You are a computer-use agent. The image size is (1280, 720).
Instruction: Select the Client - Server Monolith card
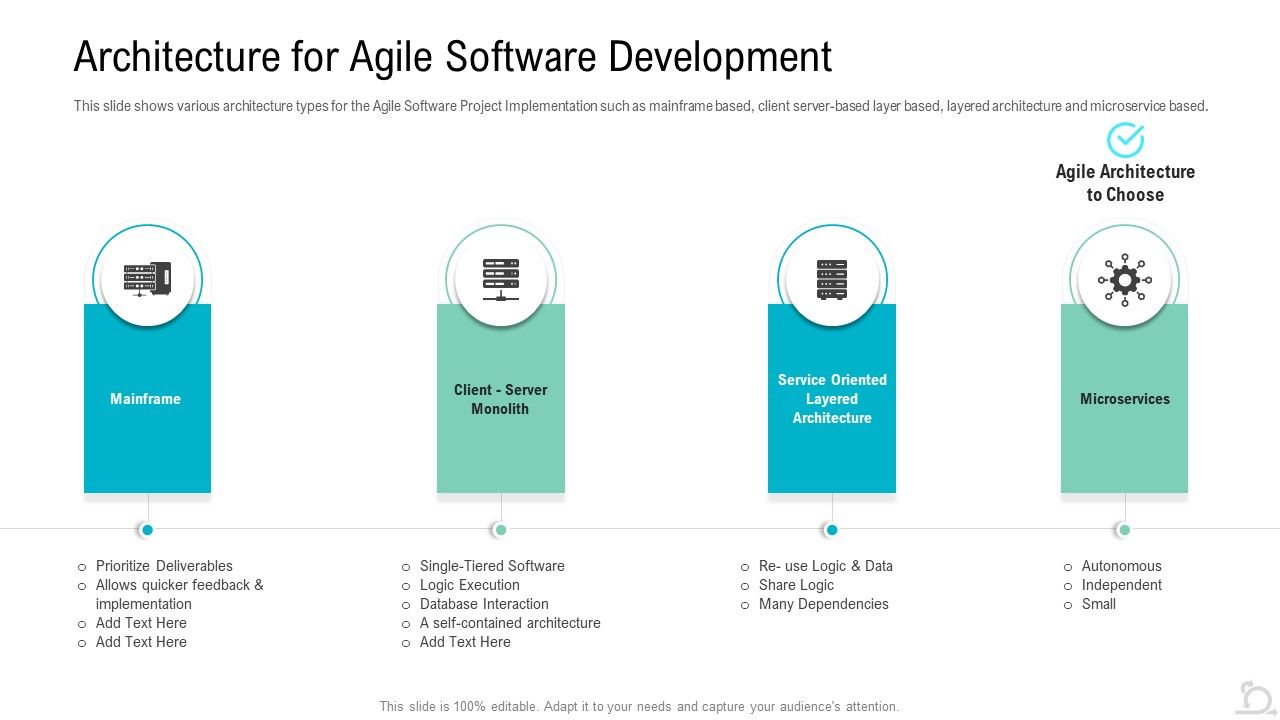501,398
